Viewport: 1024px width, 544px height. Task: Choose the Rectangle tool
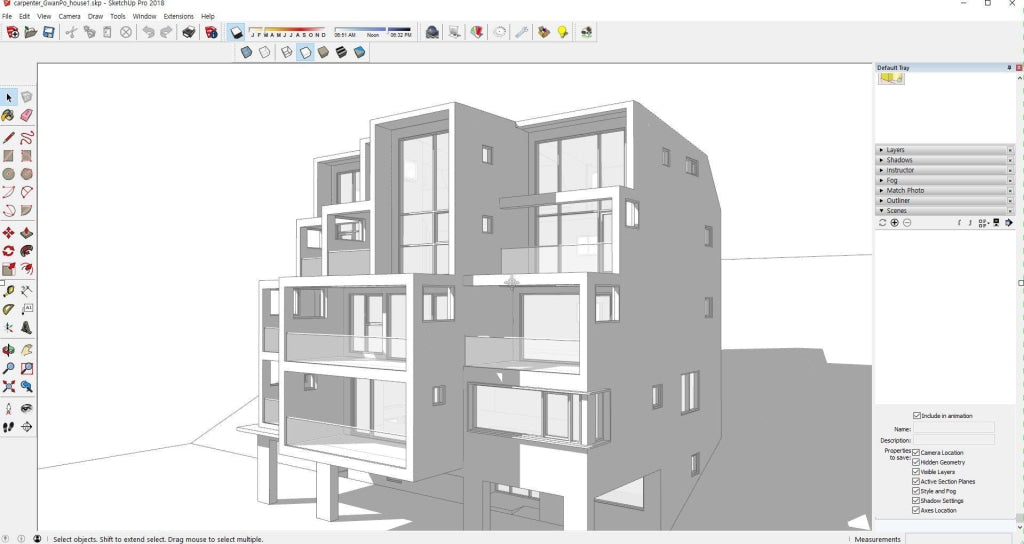(x=8, y=156)
